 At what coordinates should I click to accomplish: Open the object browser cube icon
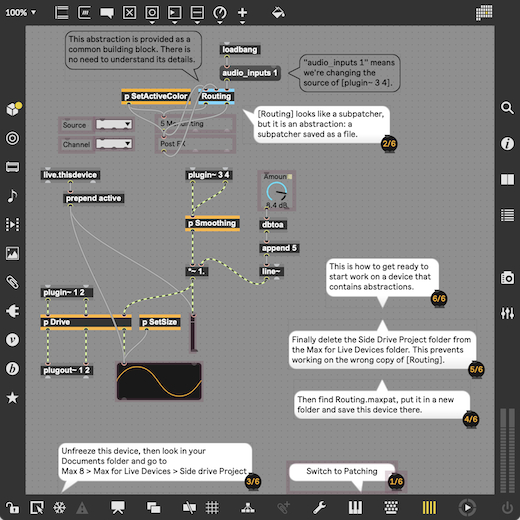click(13, 109)
